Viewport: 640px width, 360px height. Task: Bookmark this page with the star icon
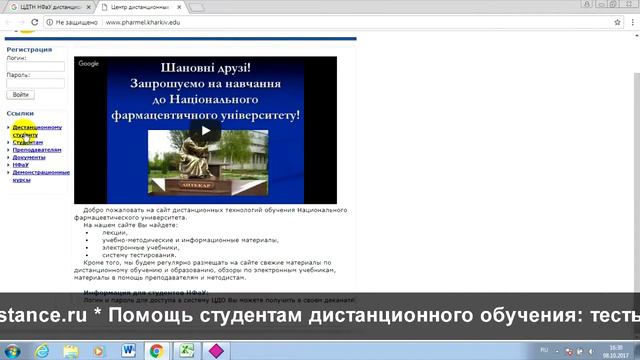(617, 22)
